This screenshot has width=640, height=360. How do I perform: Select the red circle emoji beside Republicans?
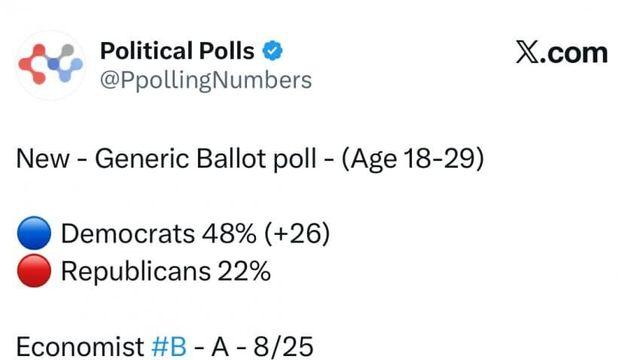[34, 271]
